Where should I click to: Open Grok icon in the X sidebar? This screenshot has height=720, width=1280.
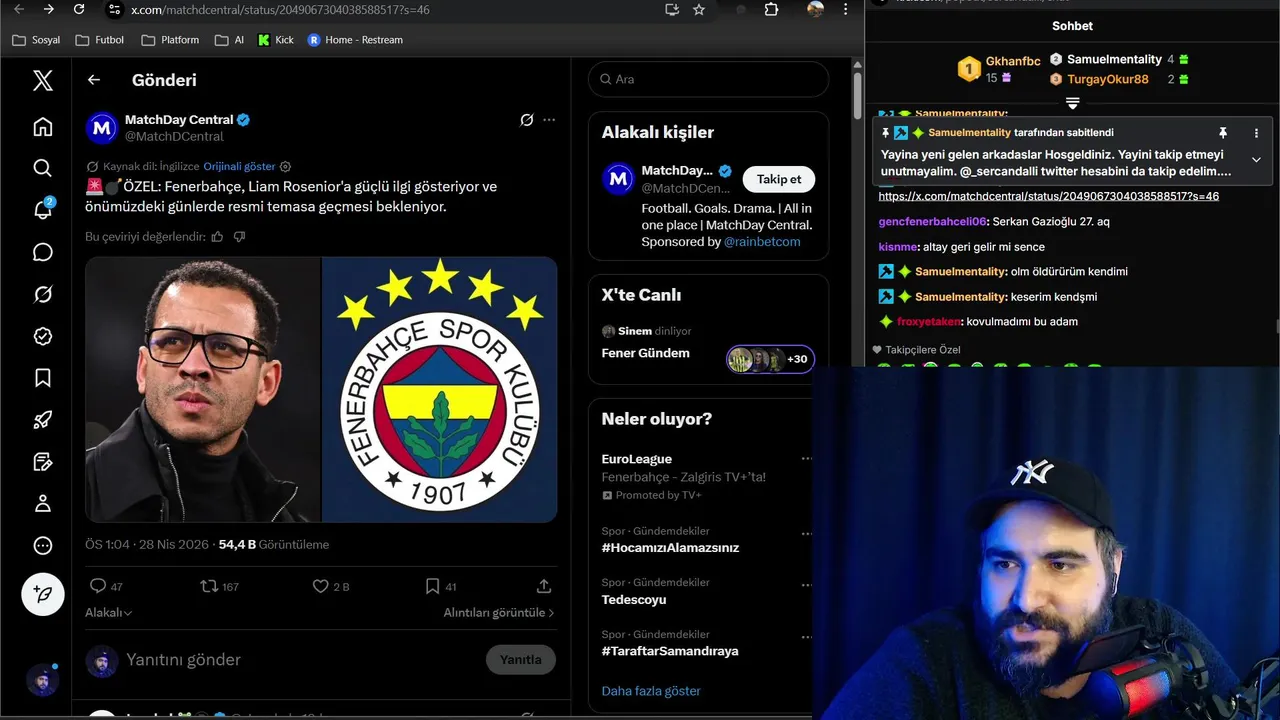[42, 294]
